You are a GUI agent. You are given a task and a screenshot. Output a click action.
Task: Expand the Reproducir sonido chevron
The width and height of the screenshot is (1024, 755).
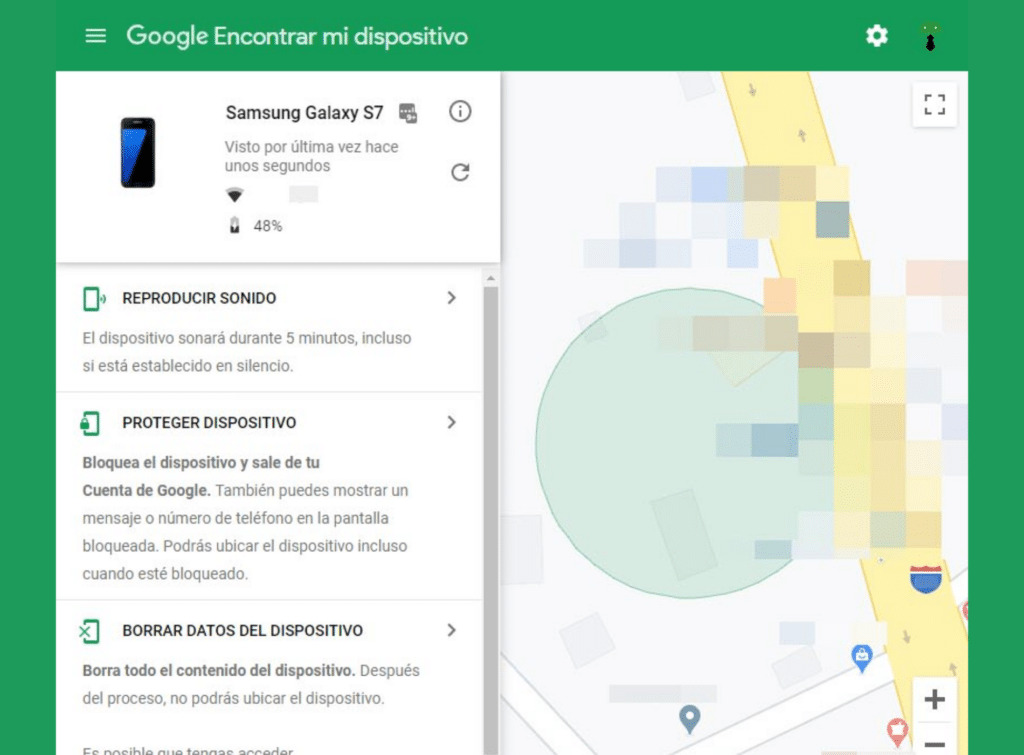[x=451, y=298]
